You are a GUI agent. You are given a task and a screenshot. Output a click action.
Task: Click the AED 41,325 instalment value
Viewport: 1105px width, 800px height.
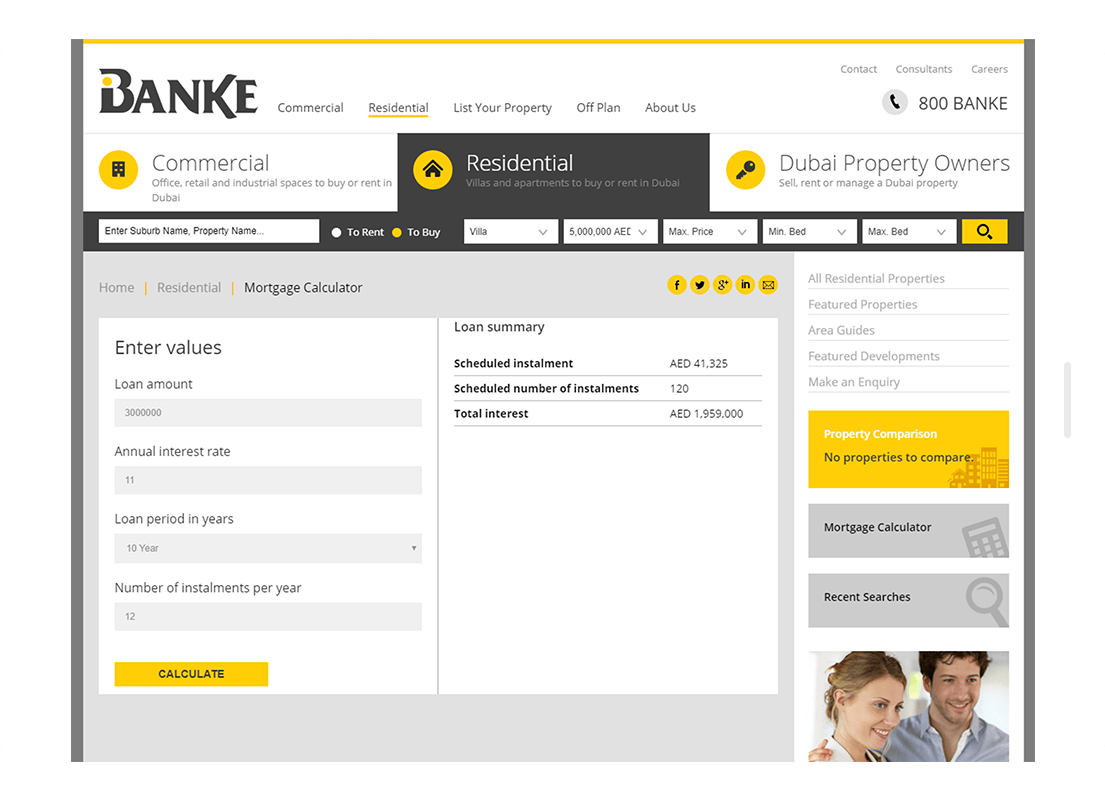pos(698,364)
